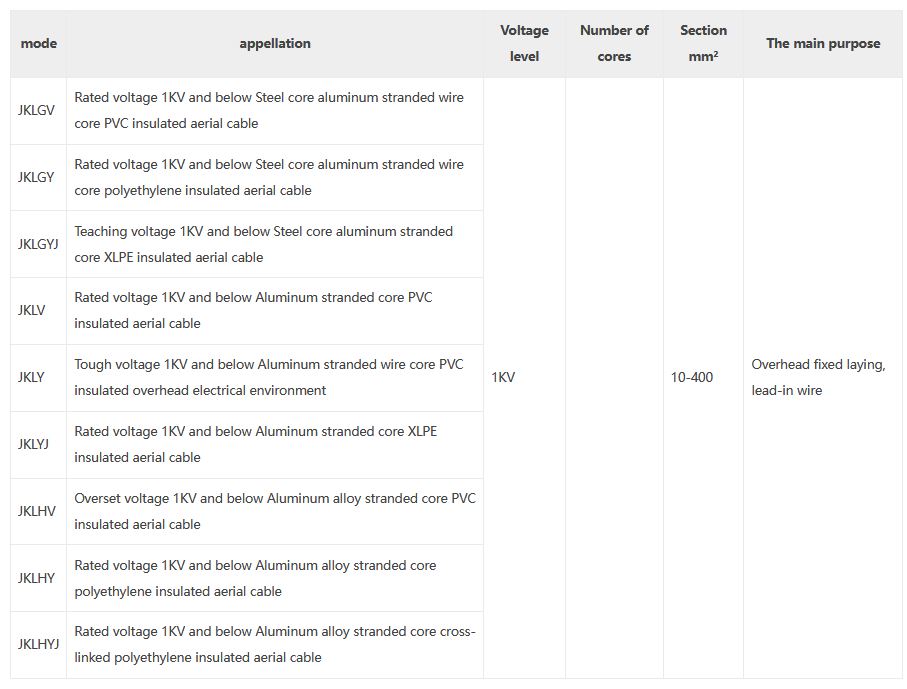This screenshot has height=689, width=907.
Task: Click the "10-400" section value
Action: (x=692, y=378)
